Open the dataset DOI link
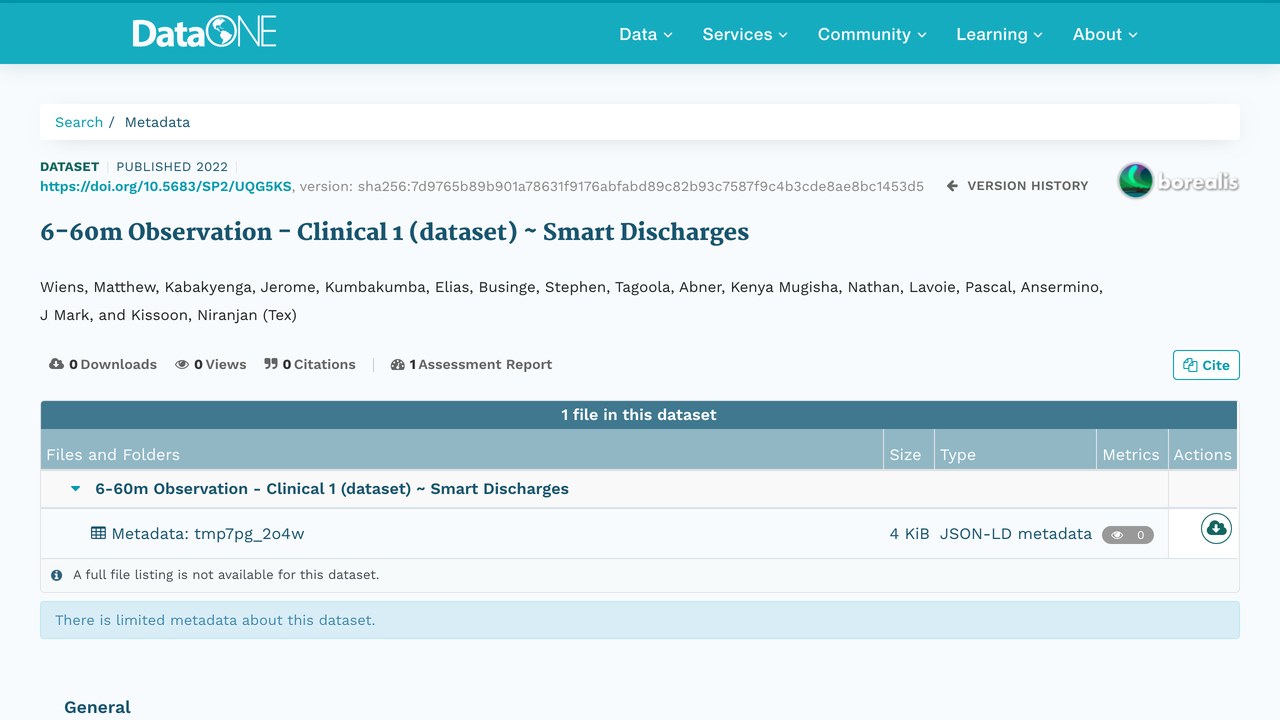1280x720 pixels. tap(166, 186)
